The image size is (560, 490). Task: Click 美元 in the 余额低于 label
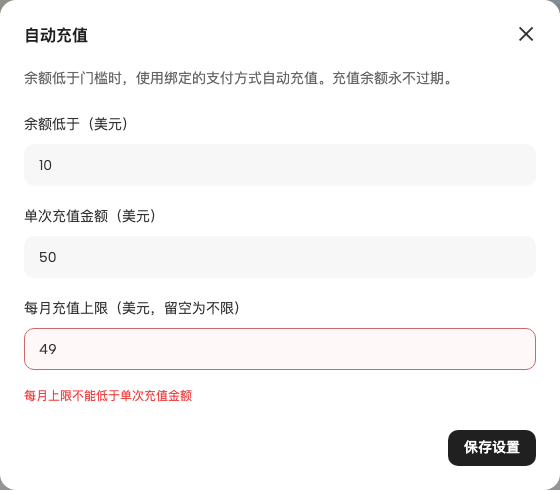pyautogui.click(x=108, y=124)
